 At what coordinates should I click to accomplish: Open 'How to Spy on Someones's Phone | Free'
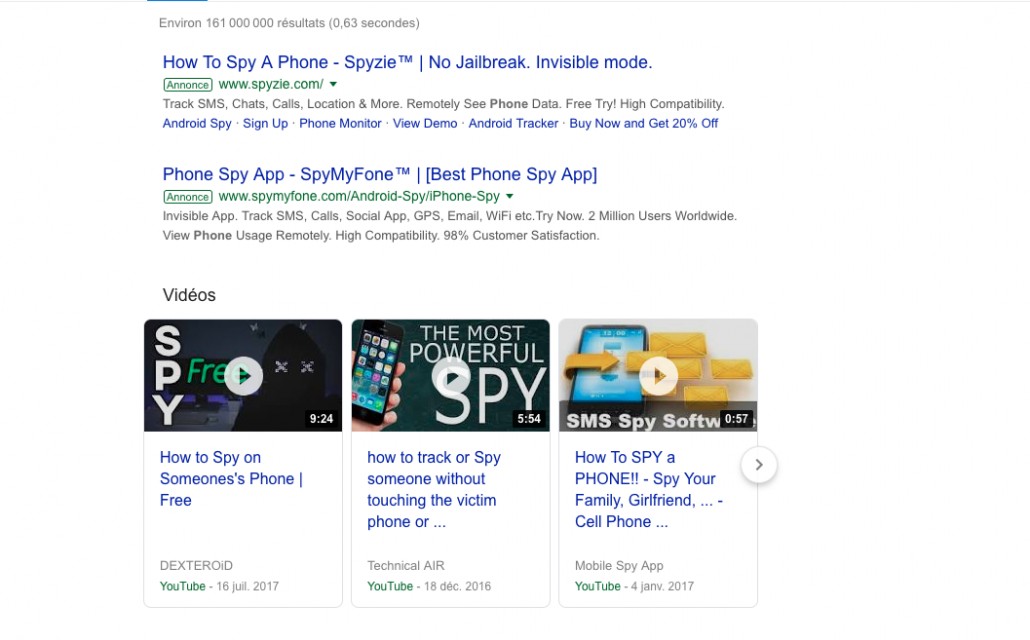coord(231,478)
